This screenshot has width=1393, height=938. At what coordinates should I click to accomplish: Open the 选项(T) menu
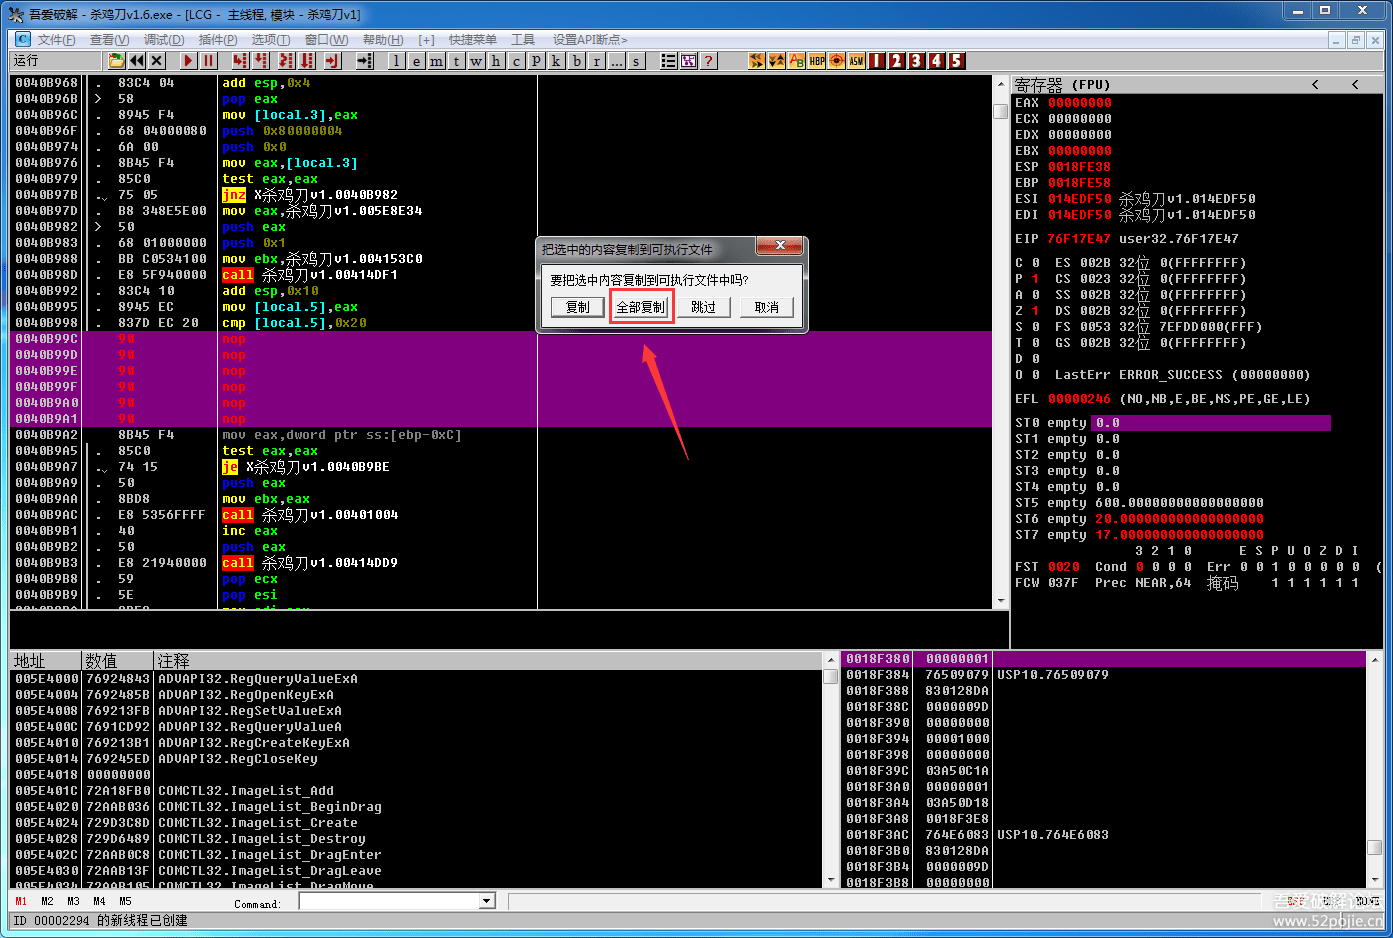271,40
